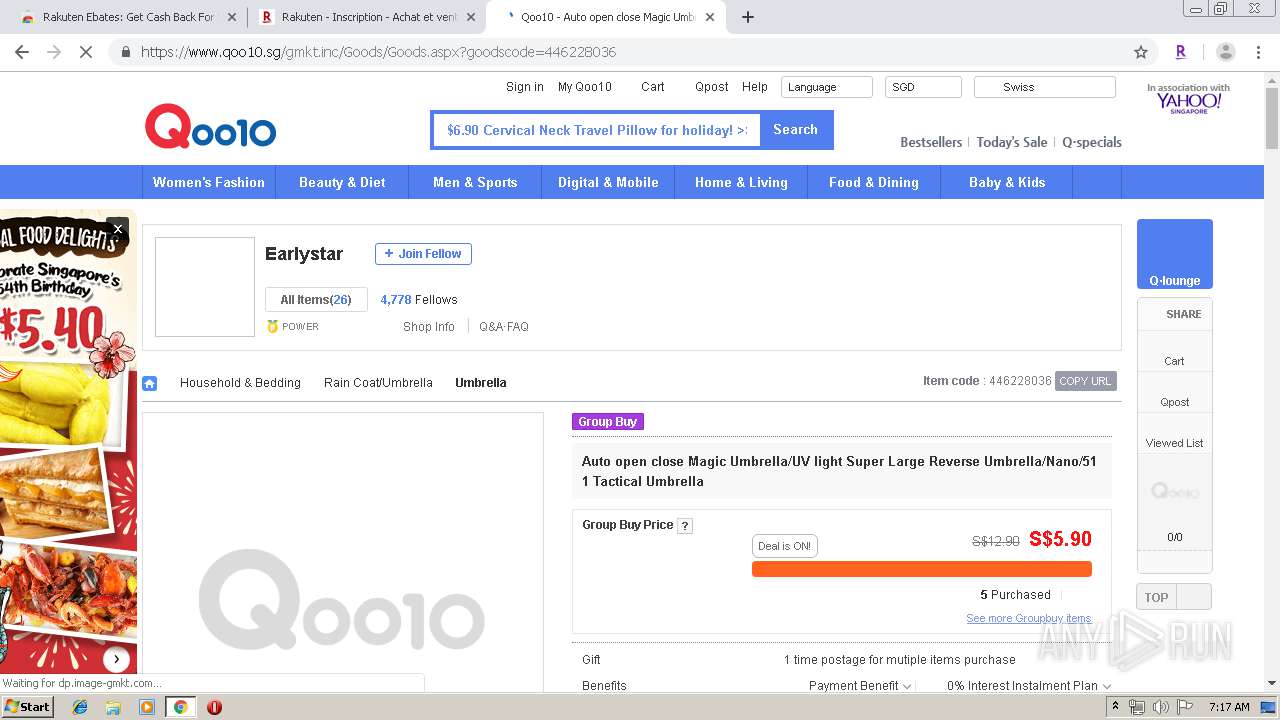
Task: Open the Rain Coat/Umbrella breadcrumb
Action: (378, 383)
